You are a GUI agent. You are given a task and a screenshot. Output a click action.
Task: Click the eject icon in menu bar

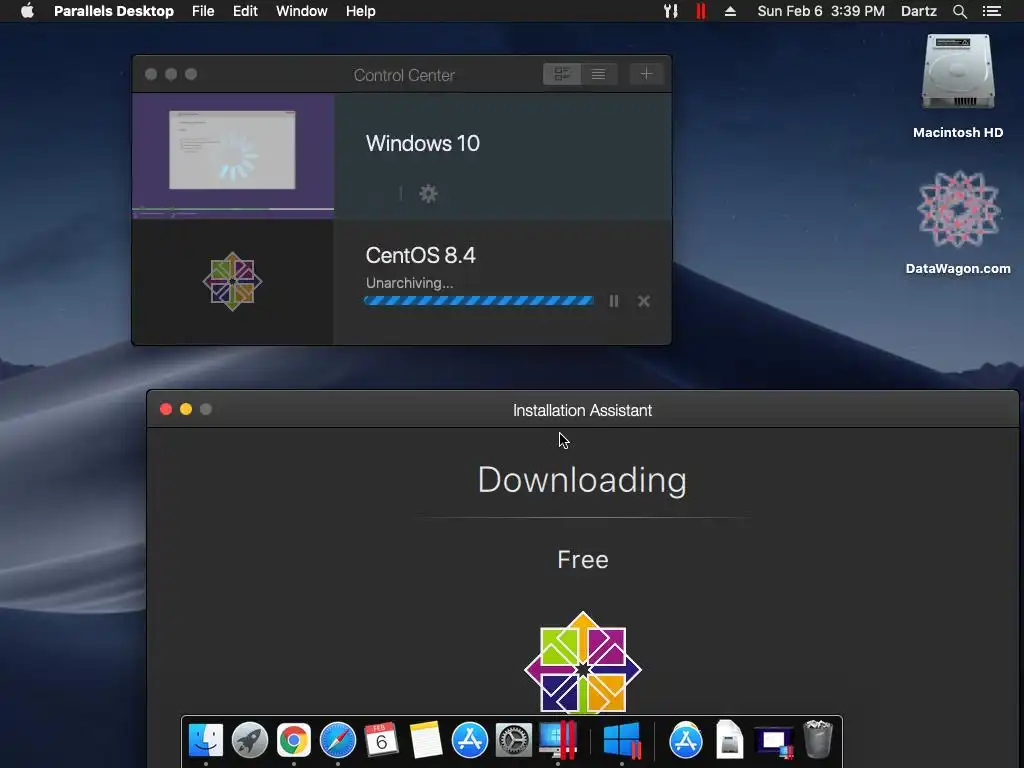click(x=730, y=11)
